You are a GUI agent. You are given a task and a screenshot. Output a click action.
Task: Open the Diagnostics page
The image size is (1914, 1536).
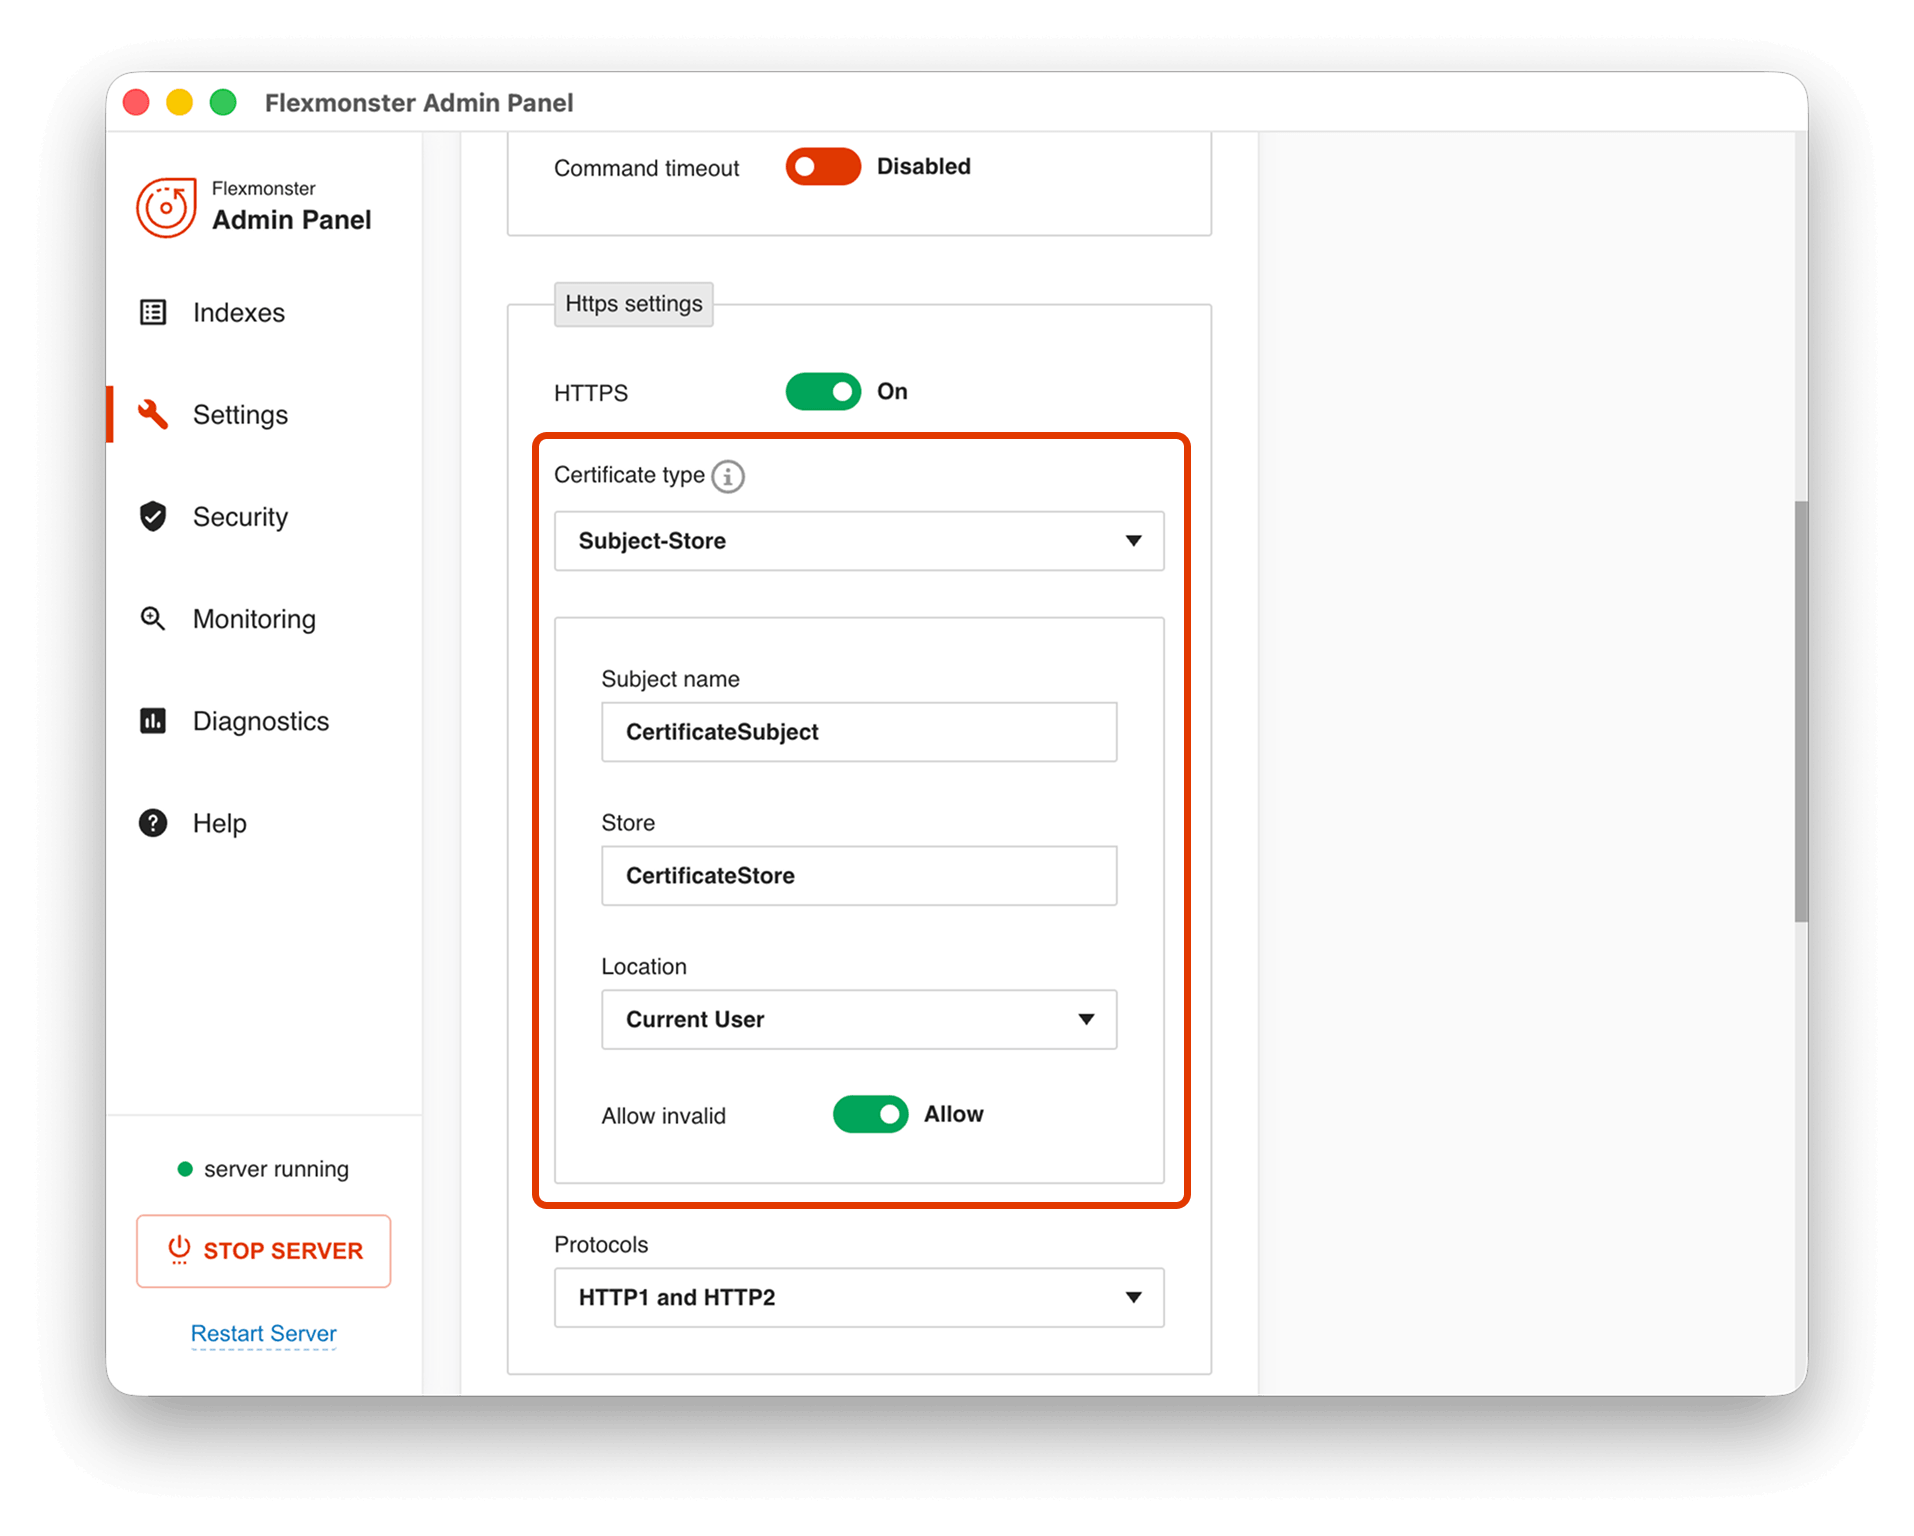point(260,720)
